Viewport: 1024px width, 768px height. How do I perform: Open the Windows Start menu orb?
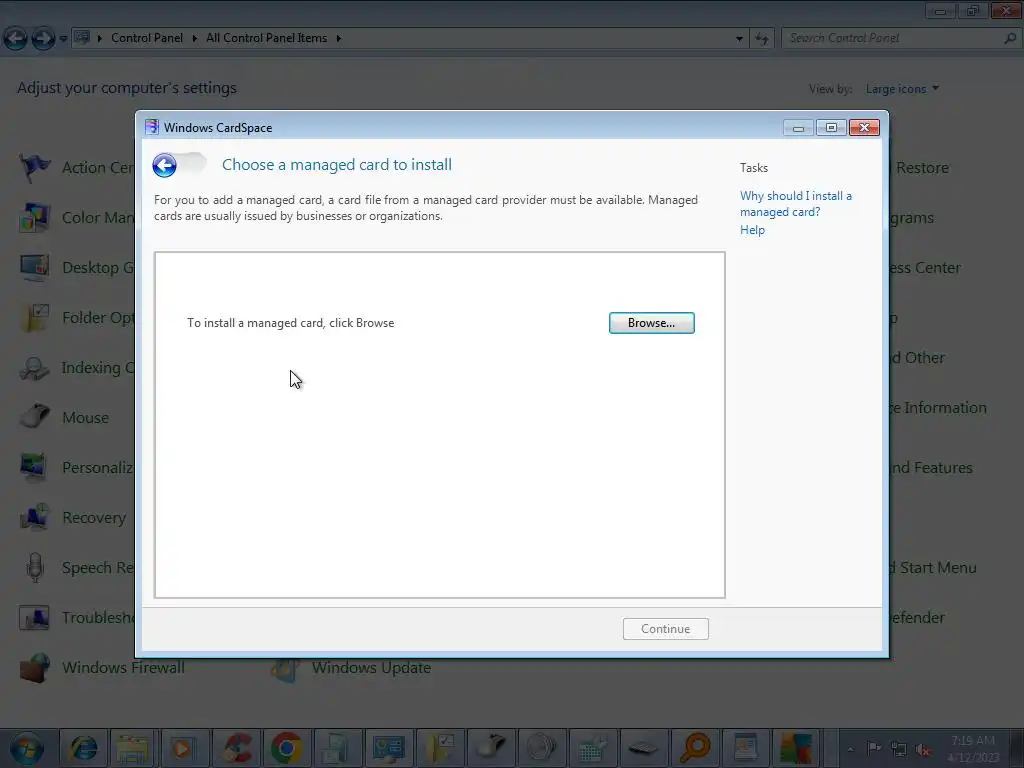pyautogui.click(x=26, y=748)
